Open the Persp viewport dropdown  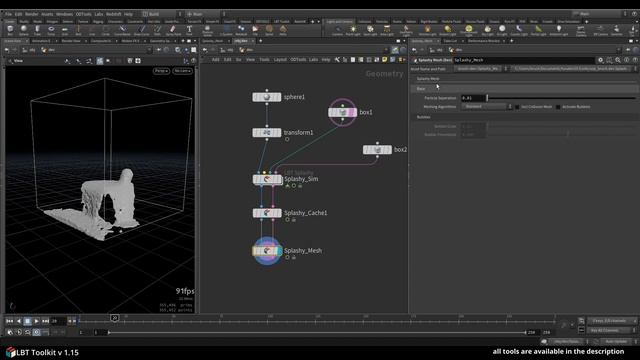point(161,71)
